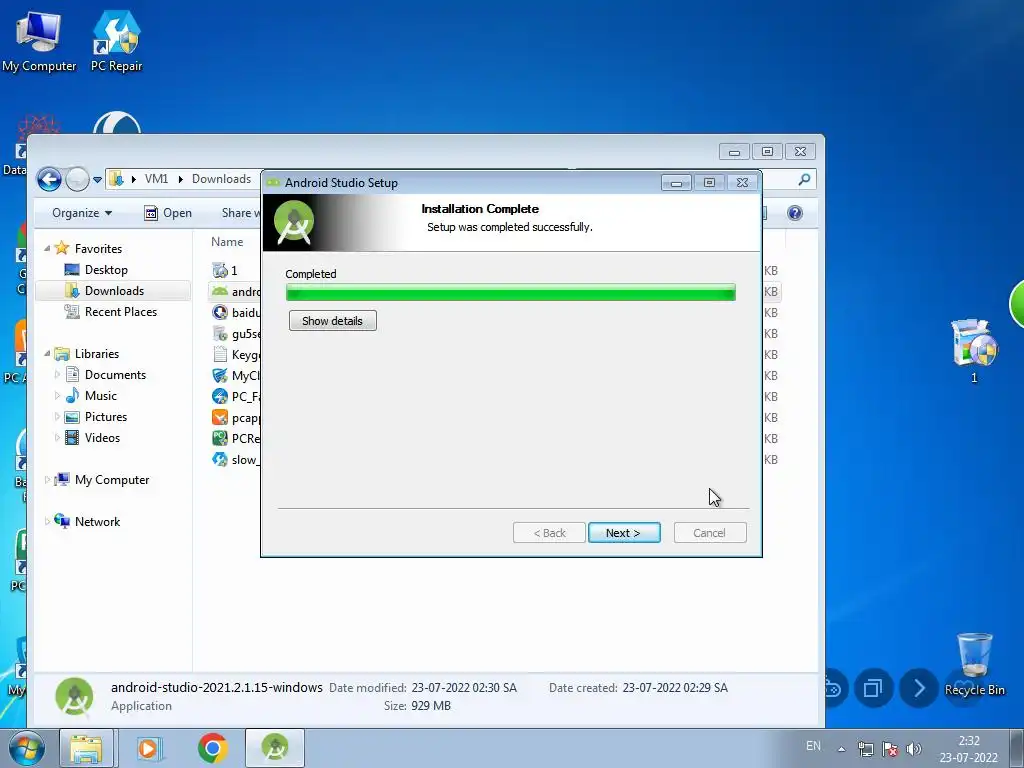Viewport: 1024px width, 768px height.
Task: Click Downloads in address breadcrumb
Action: coord(221,179)
